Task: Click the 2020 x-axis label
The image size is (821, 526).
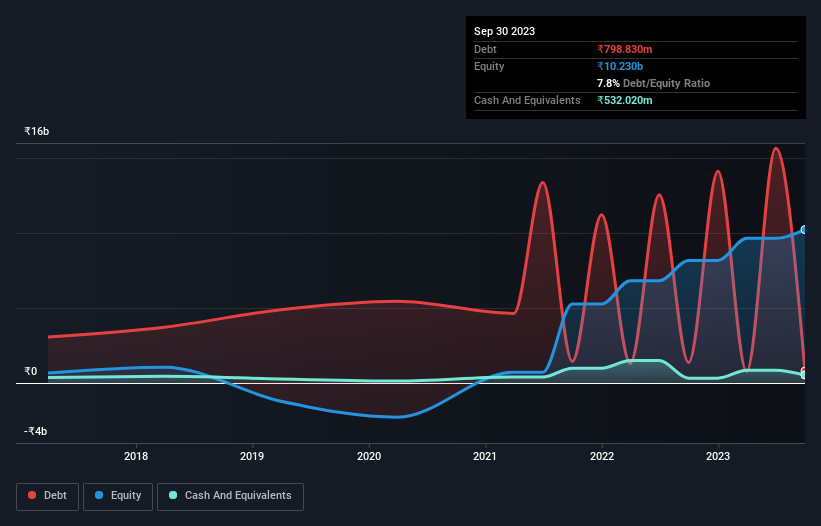Action: tap(369, 456)
